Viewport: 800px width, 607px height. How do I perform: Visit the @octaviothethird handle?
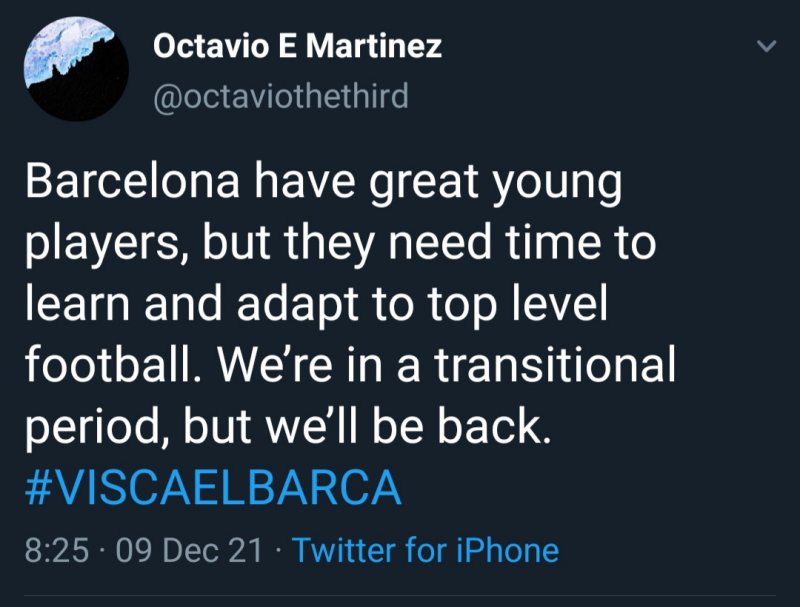coord(280,97)
